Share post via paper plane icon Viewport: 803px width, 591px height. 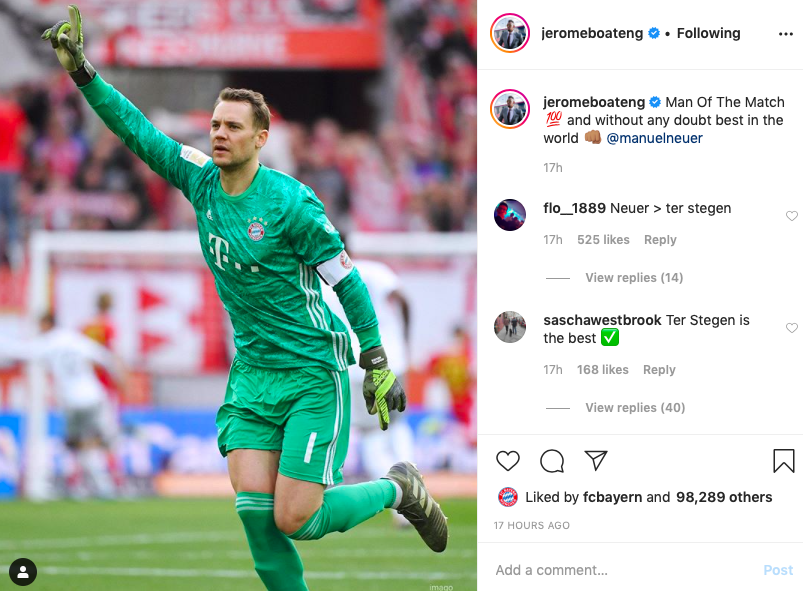point(596,460)
